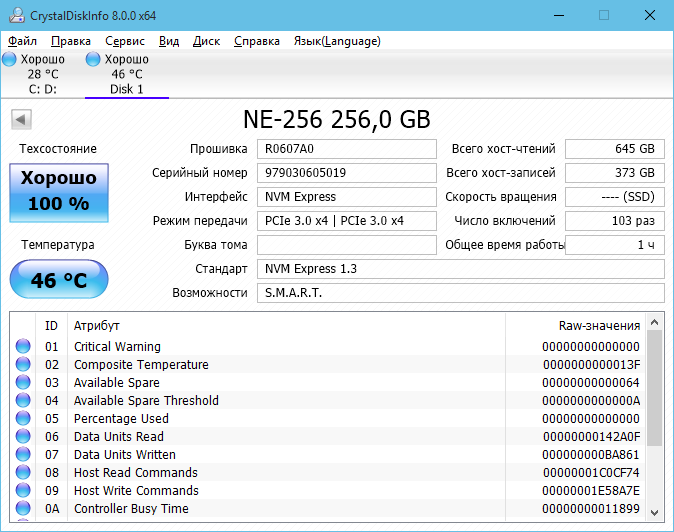The image size is (674, 532).
Task: Open the Справка menu
Action: 257,41
